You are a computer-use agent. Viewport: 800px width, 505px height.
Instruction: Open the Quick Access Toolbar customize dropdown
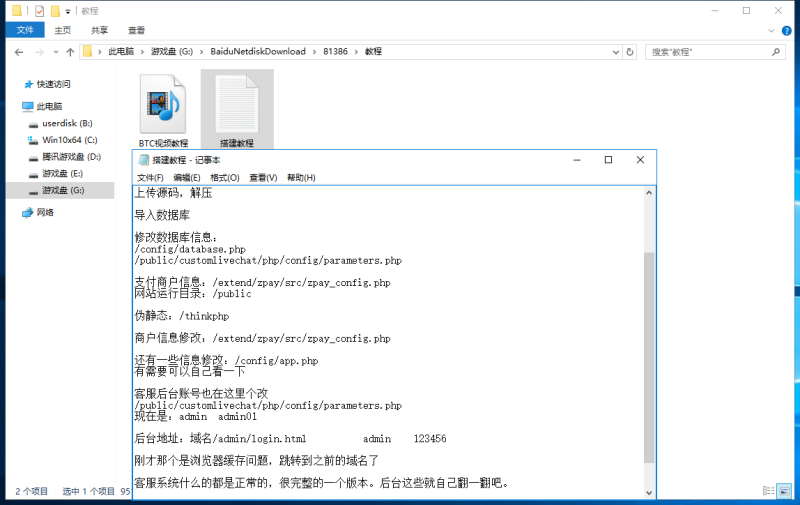pyautogui.click(x=68, y=11)
